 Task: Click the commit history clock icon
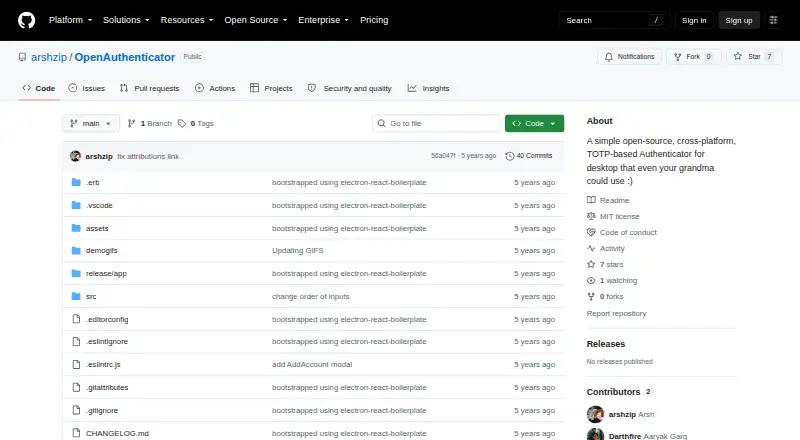pyautogui.click(x=509, y=156)
